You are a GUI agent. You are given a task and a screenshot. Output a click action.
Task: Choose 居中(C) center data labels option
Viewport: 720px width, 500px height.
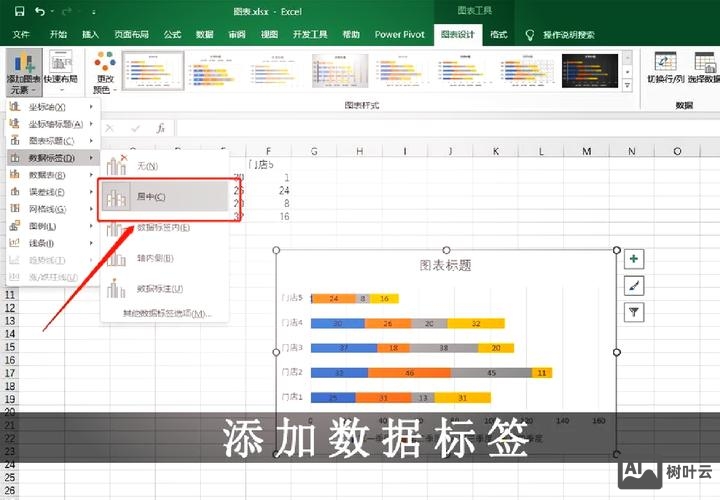point(165,197)
